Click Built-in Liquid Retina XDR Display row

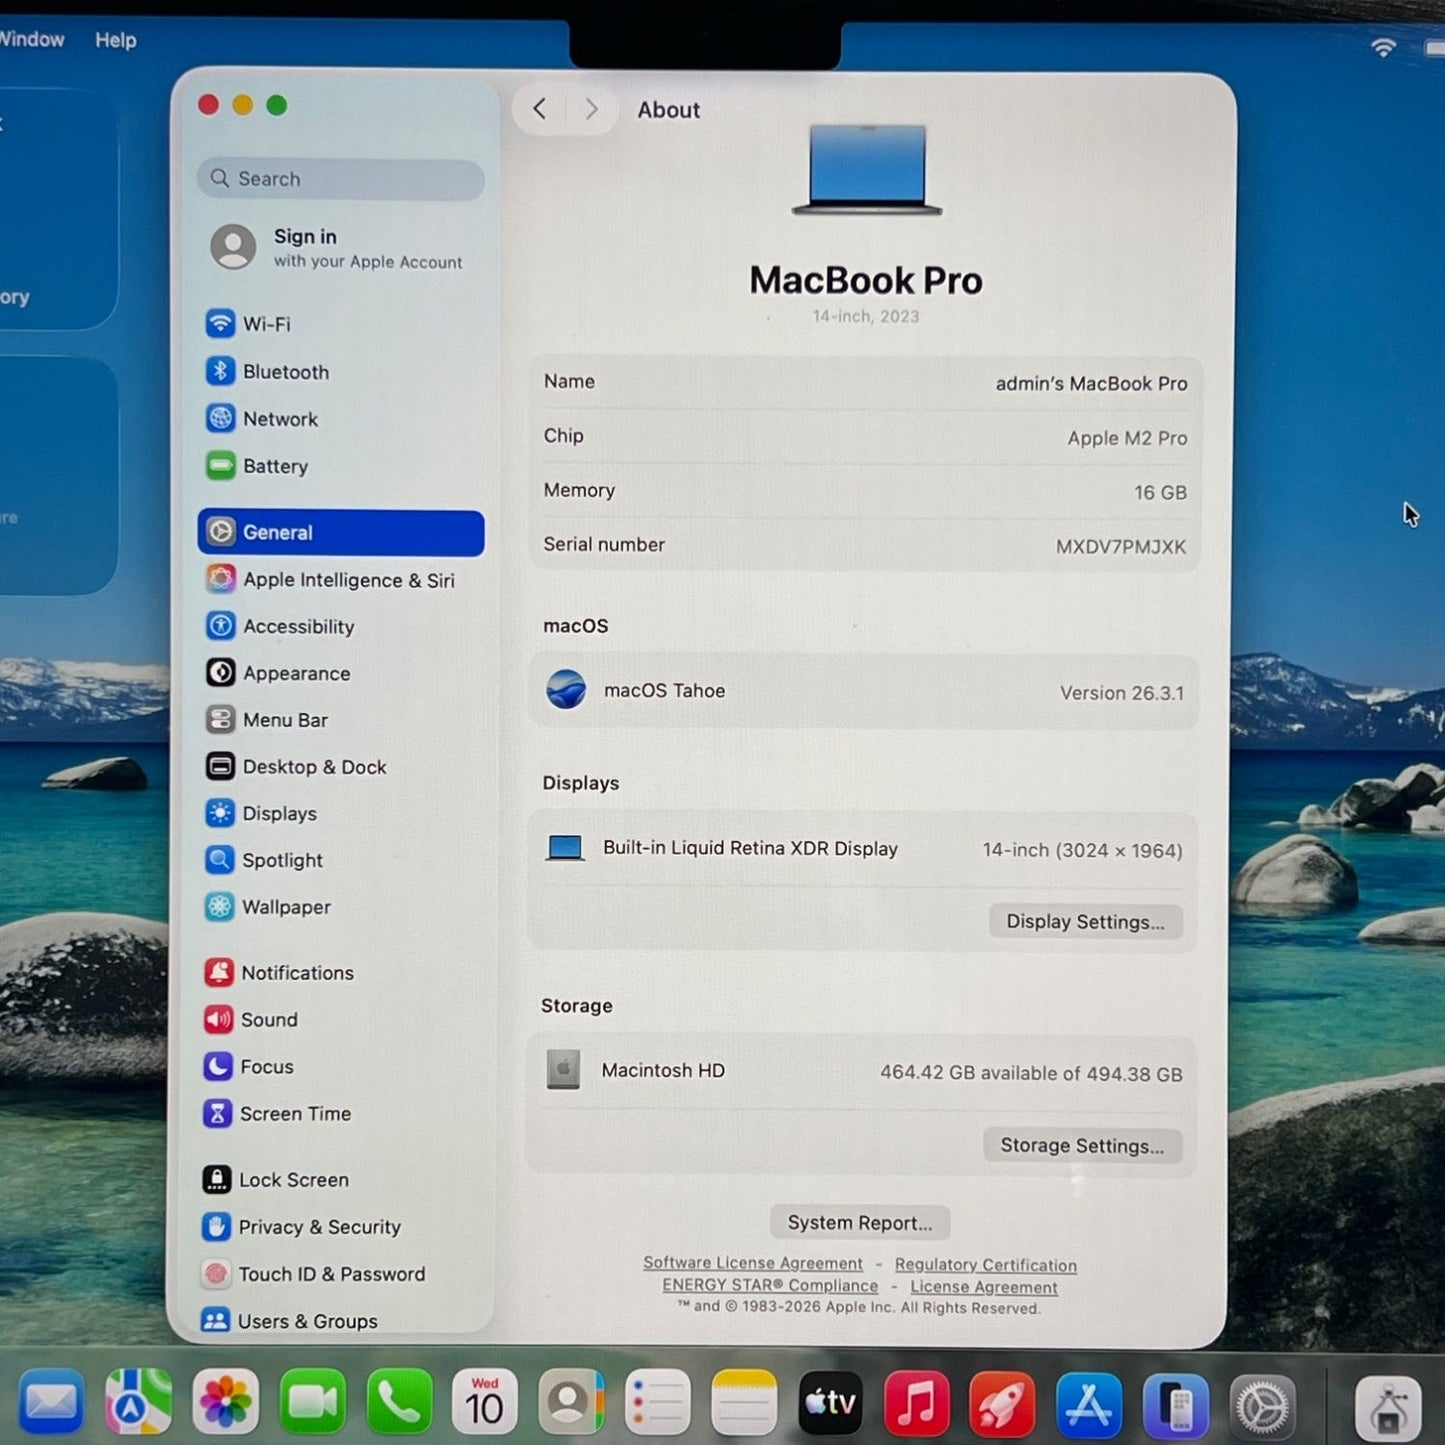point(863,849)
